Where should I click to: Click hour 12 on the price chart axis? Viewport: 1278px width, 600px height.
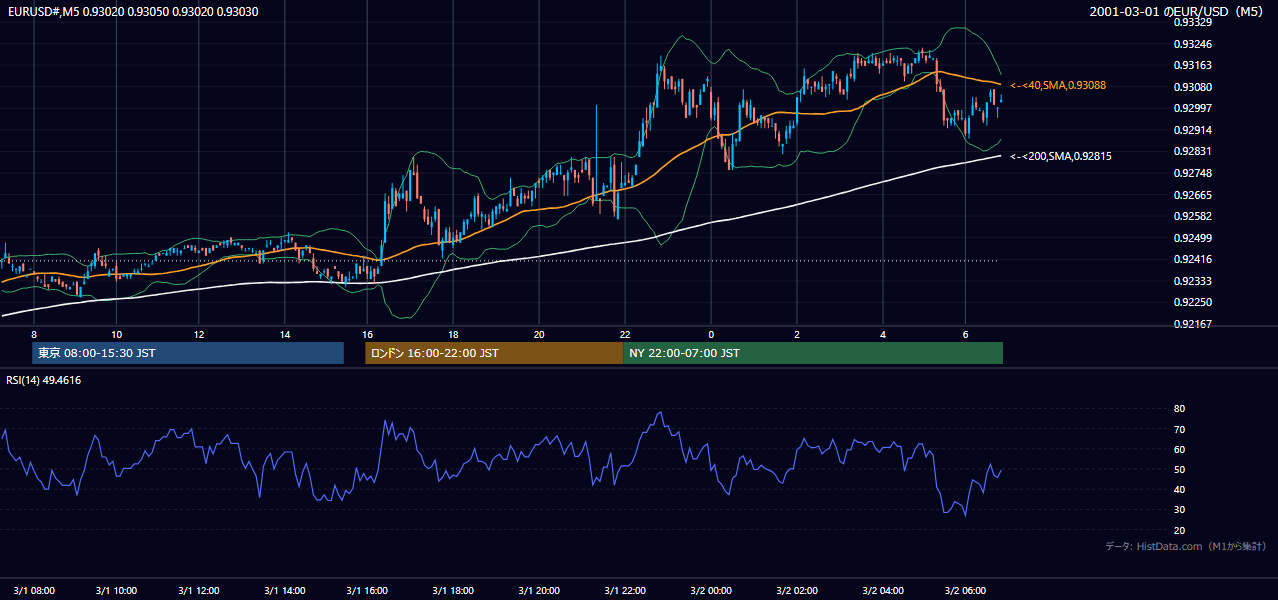click(x=200, y=334)
